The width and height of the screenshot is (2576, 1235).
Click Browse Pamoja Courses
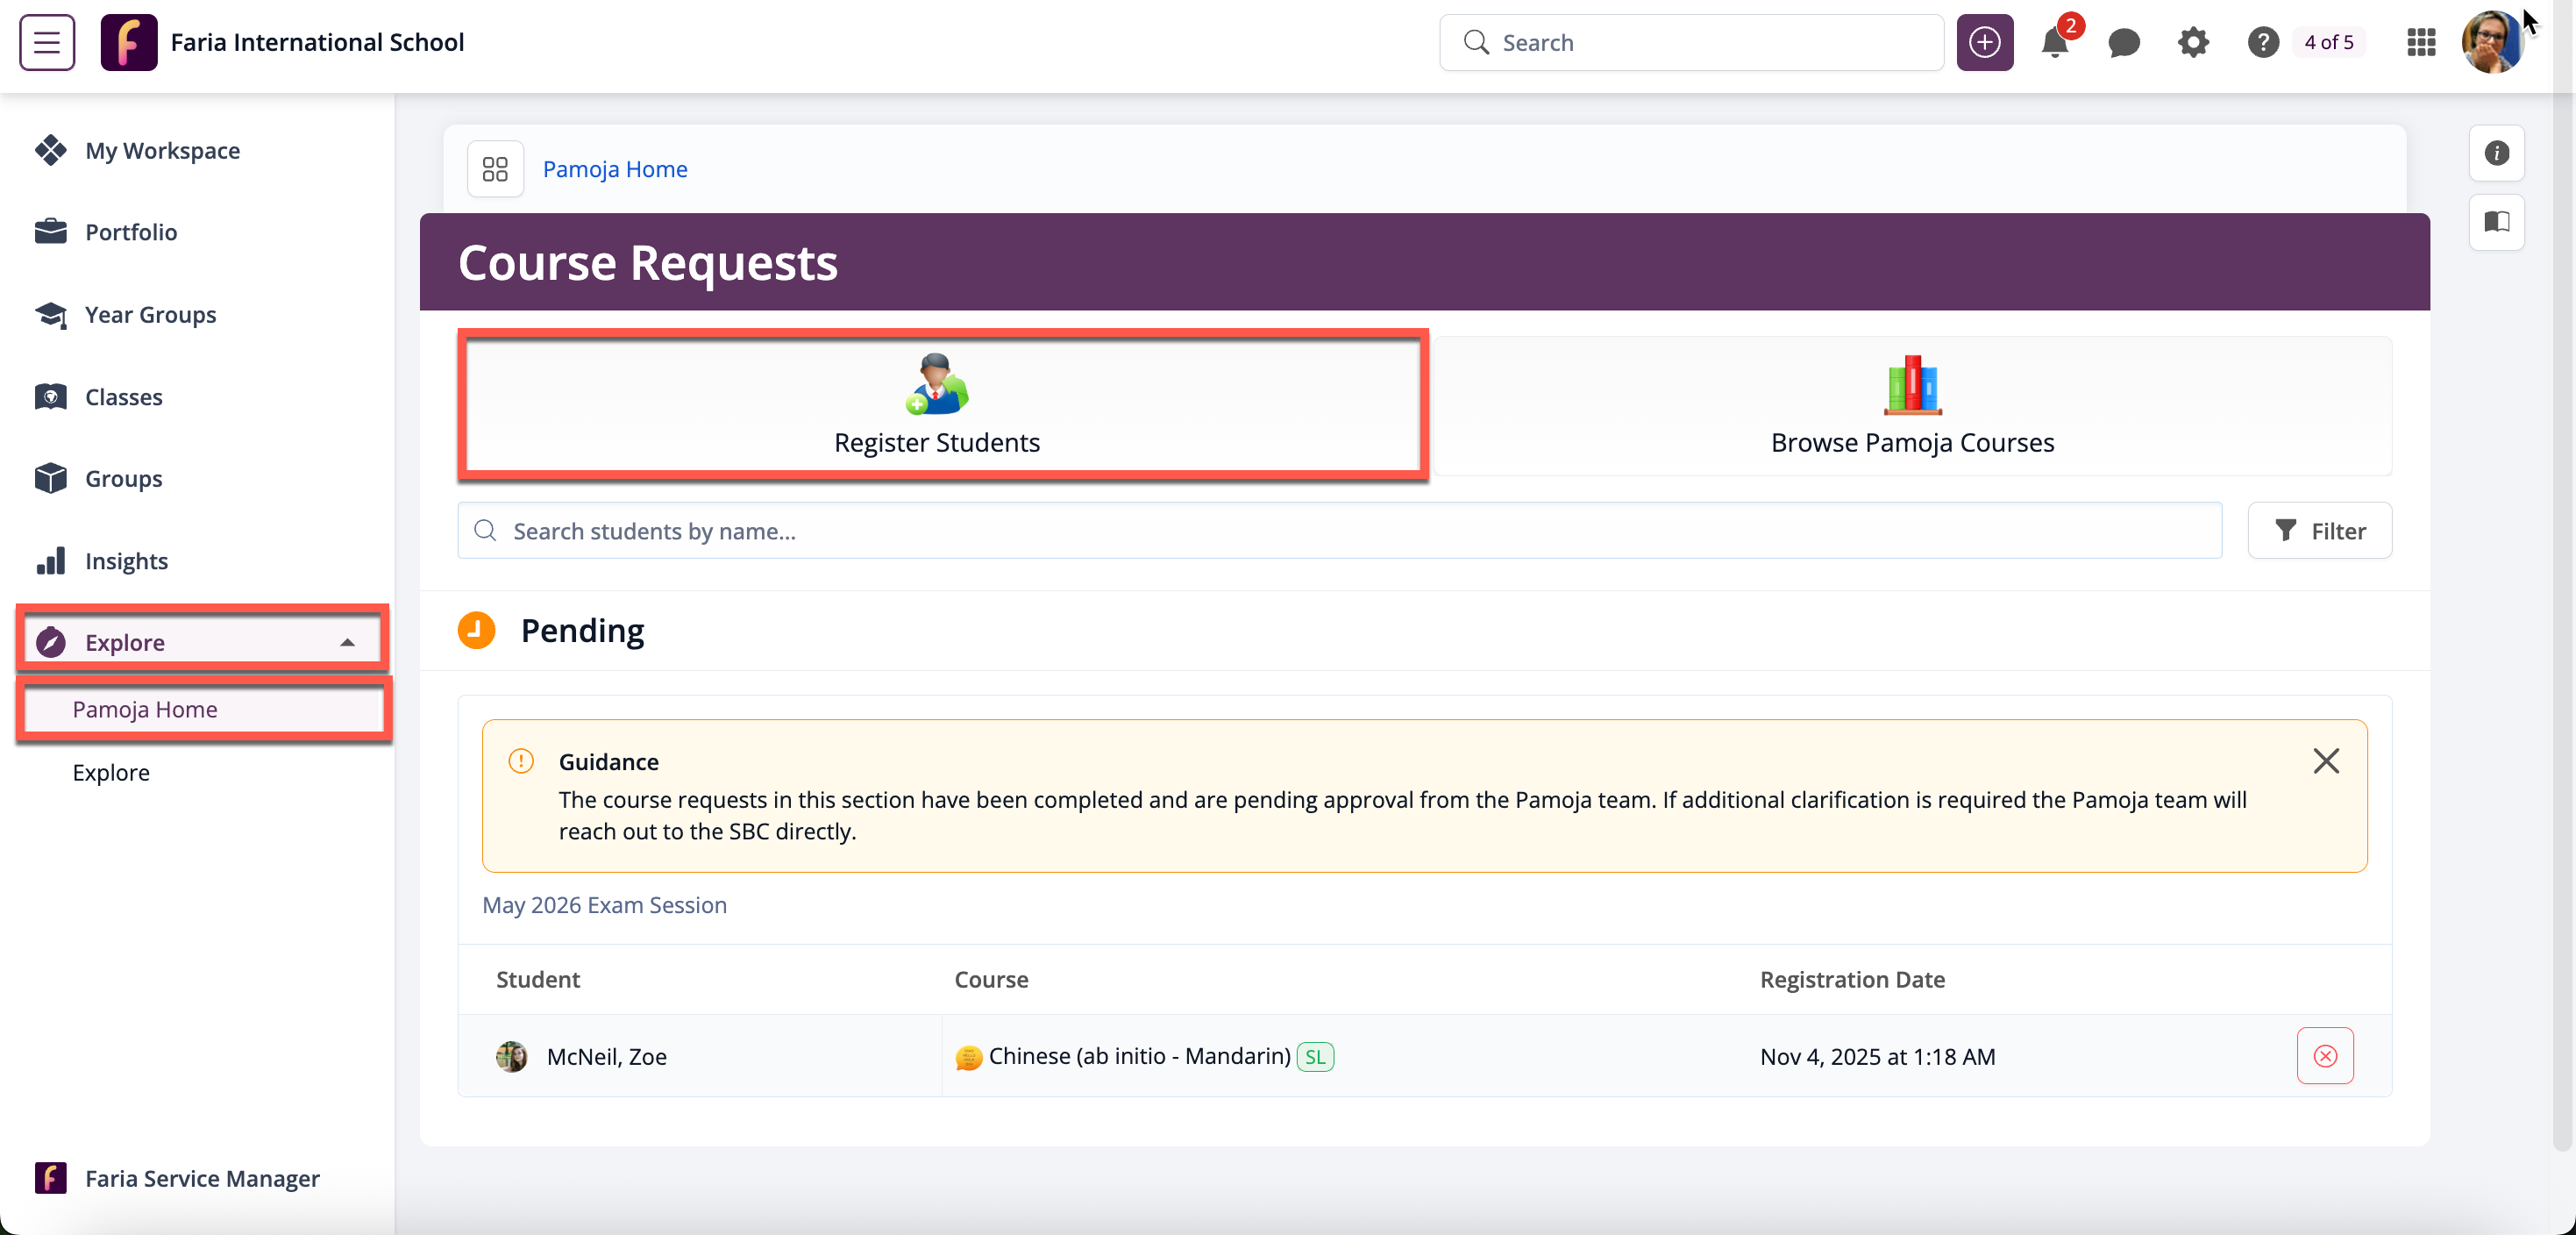tap(1911, 406)
